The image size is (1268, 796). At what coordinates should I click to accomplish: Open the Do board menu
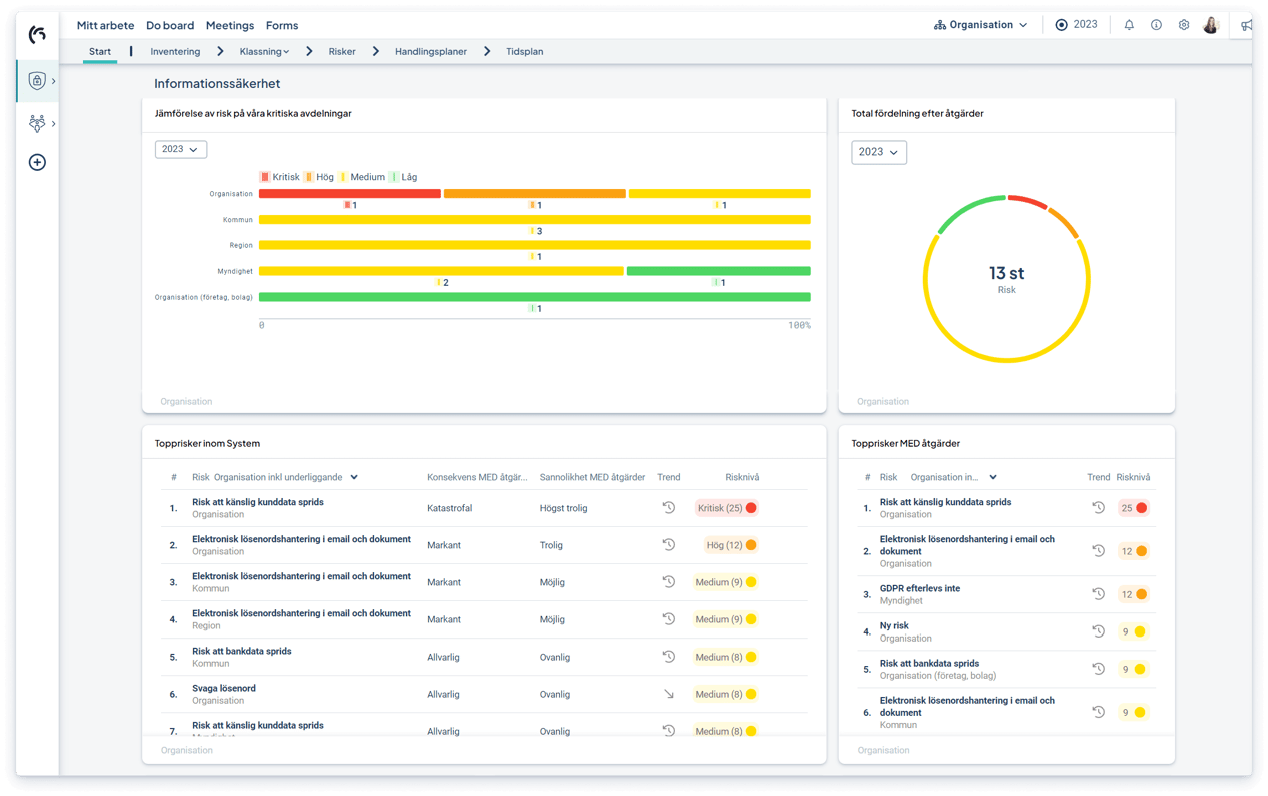coord(170,25)
